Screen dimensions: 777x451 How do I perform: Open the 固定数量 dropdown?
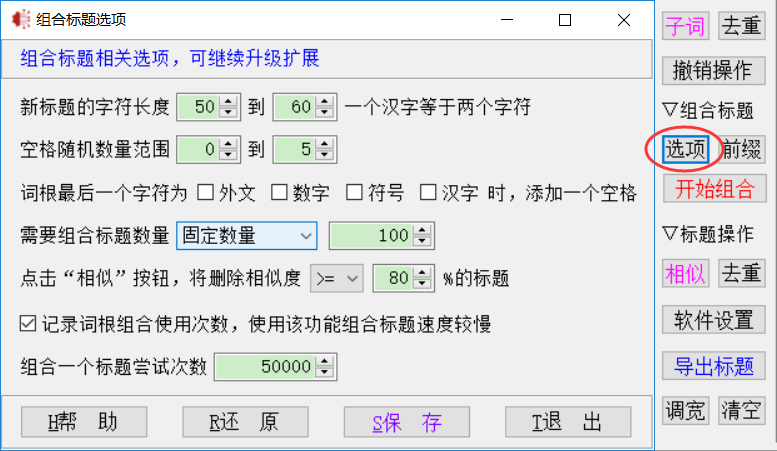[246, 236]
